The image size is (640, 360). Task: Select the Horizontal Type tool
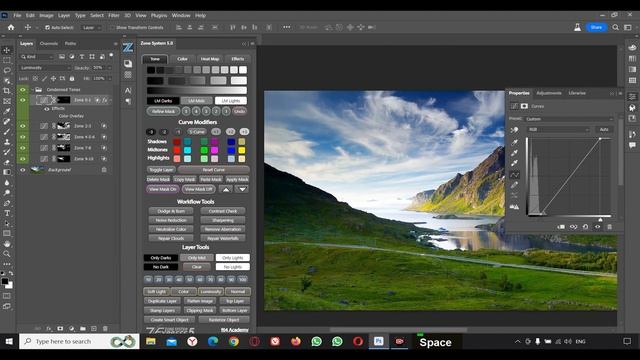[7, 213]
